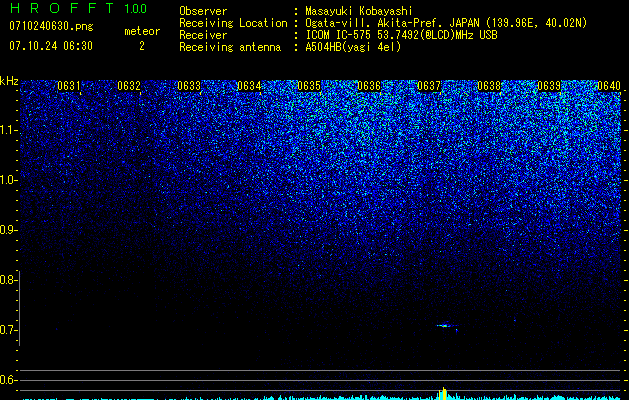Click time marker 0636
Image resolution: width=629 pixels, height=400 pixels.
tap(369, 86)
